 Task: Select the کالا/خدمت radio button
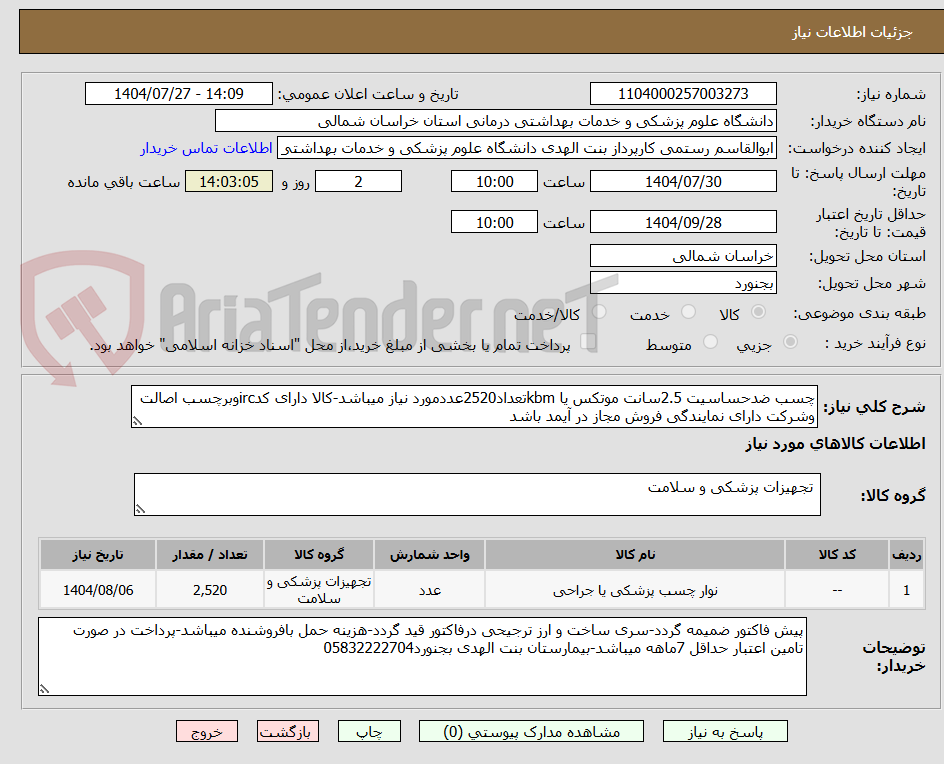598,312
